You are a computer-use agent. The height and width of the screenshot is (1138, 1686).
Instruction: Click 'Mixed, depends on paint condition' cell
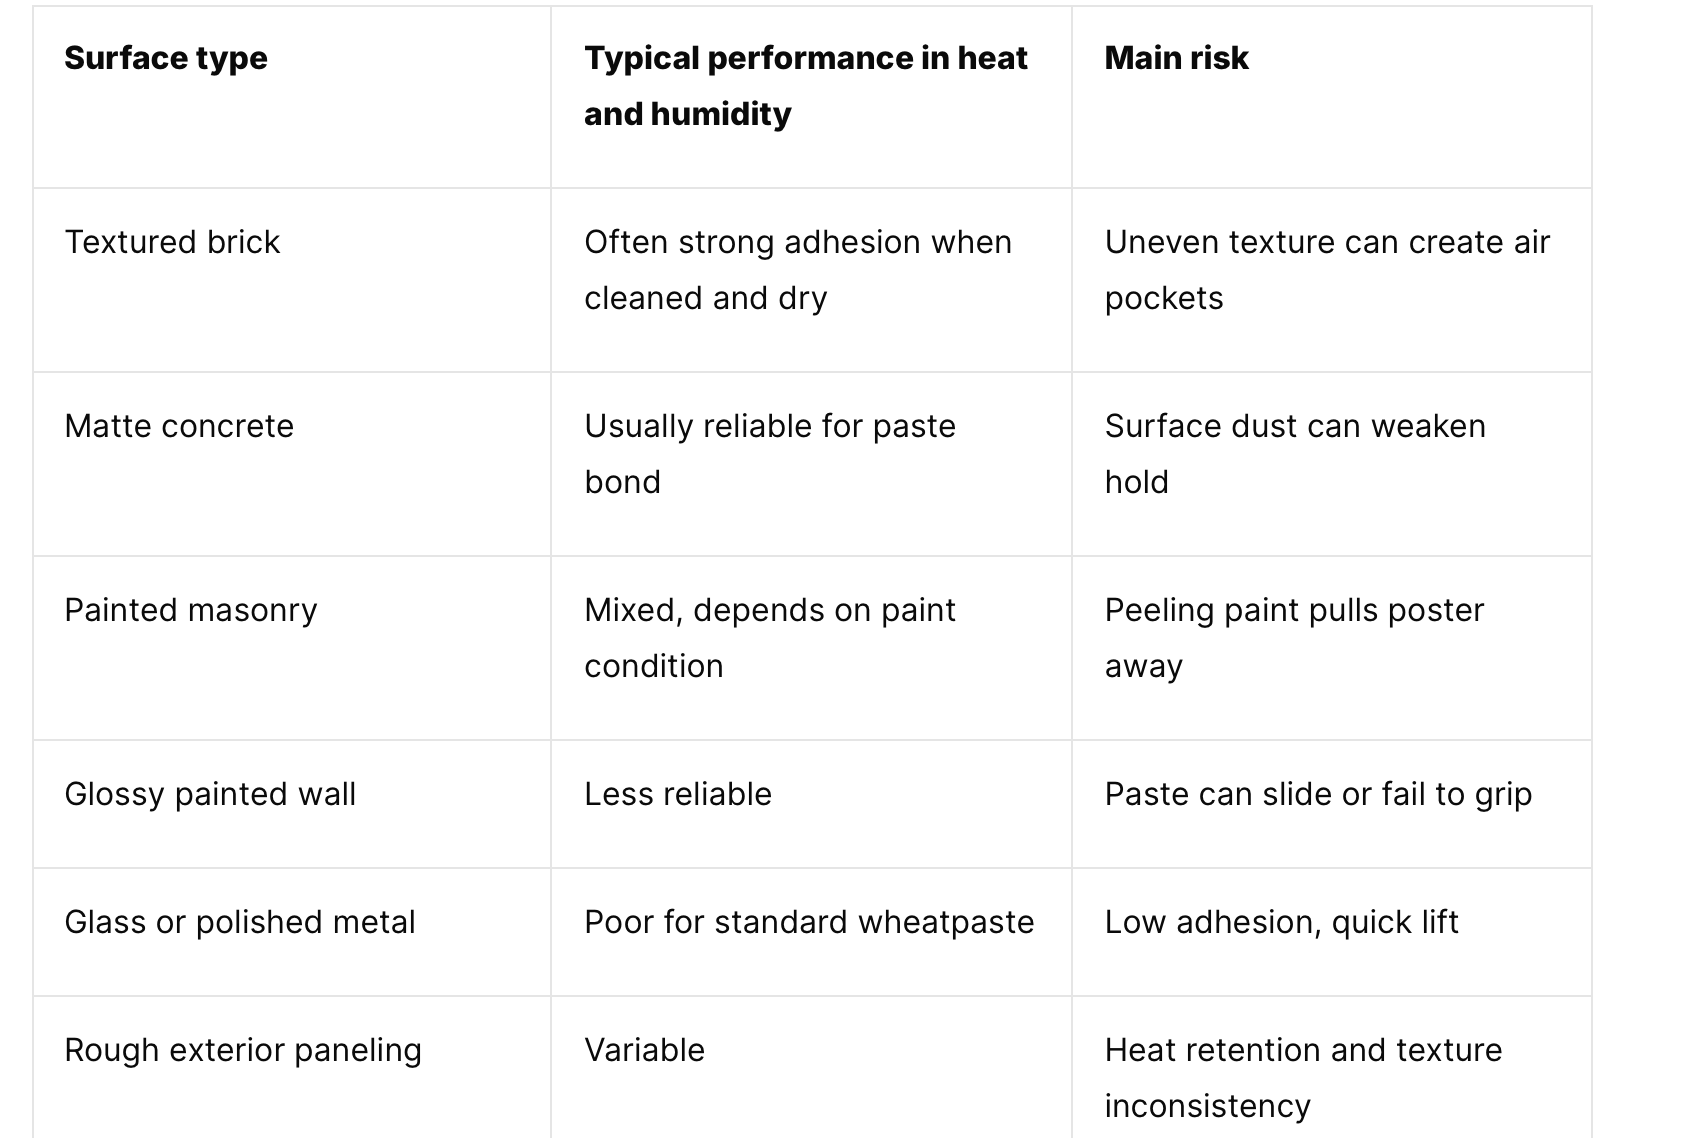click(811, 648)
